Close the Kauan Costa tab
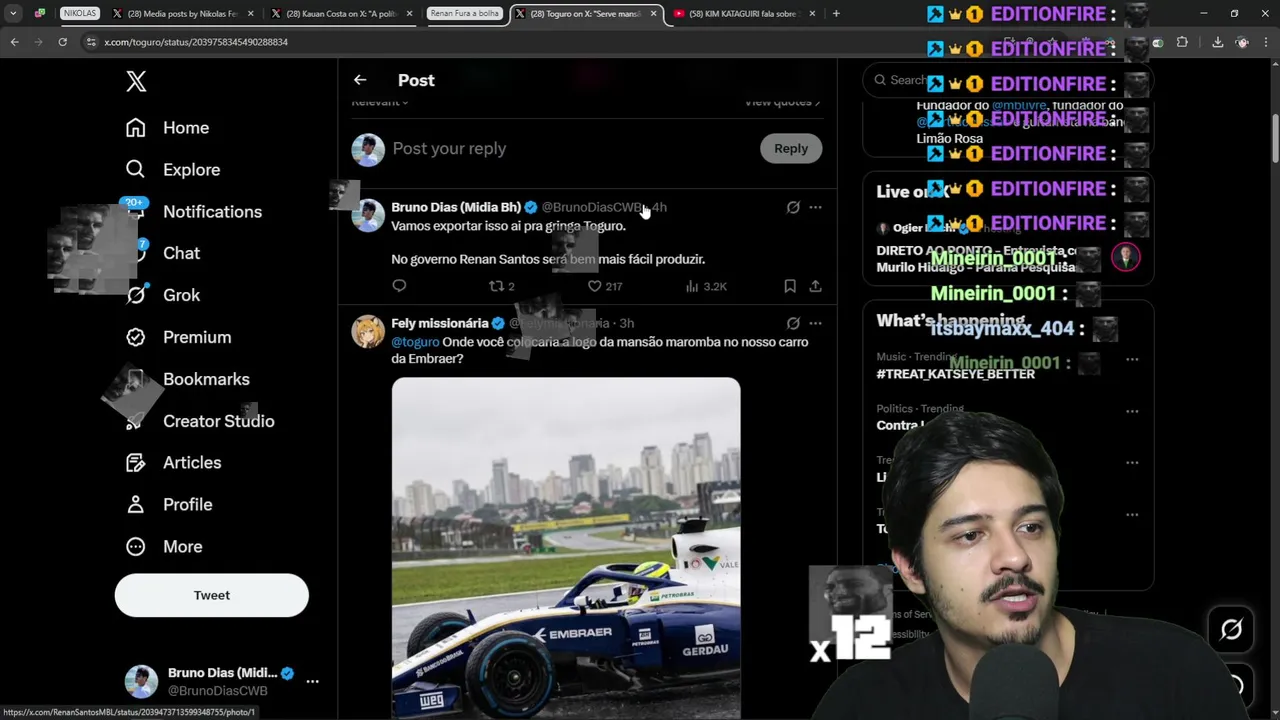 pos(409,14)
